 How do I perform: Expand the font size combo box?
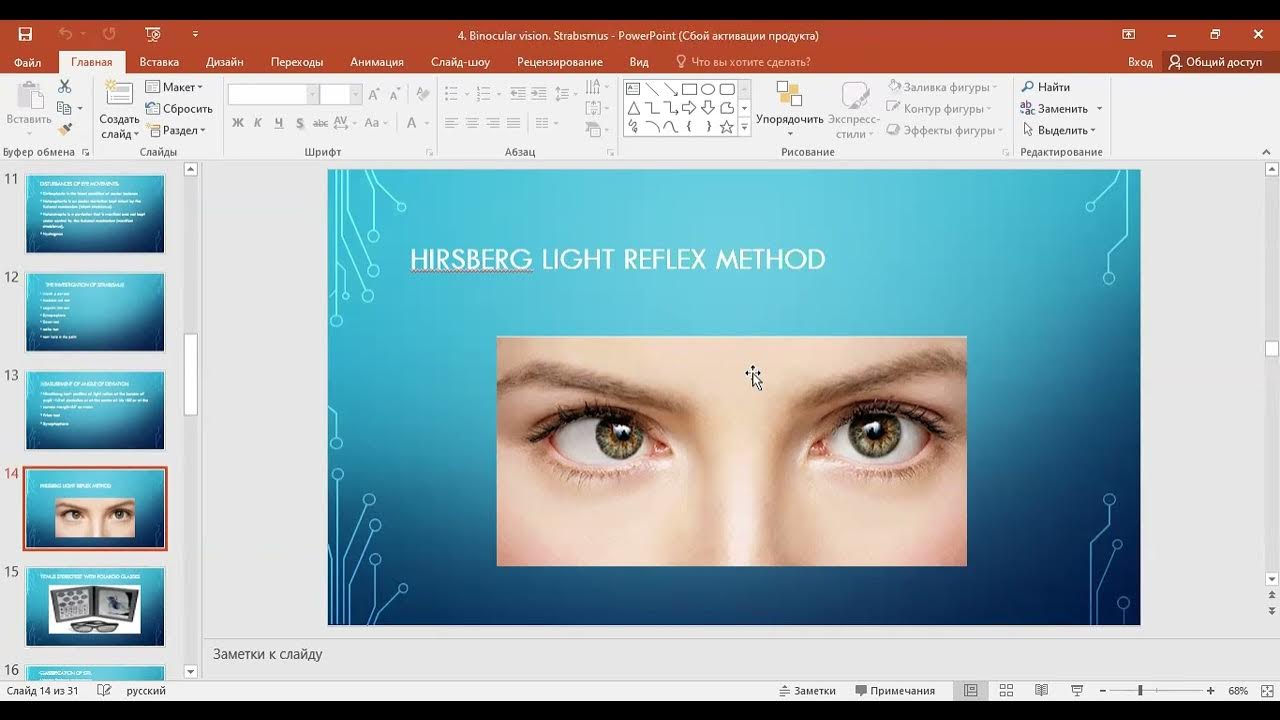355,95
